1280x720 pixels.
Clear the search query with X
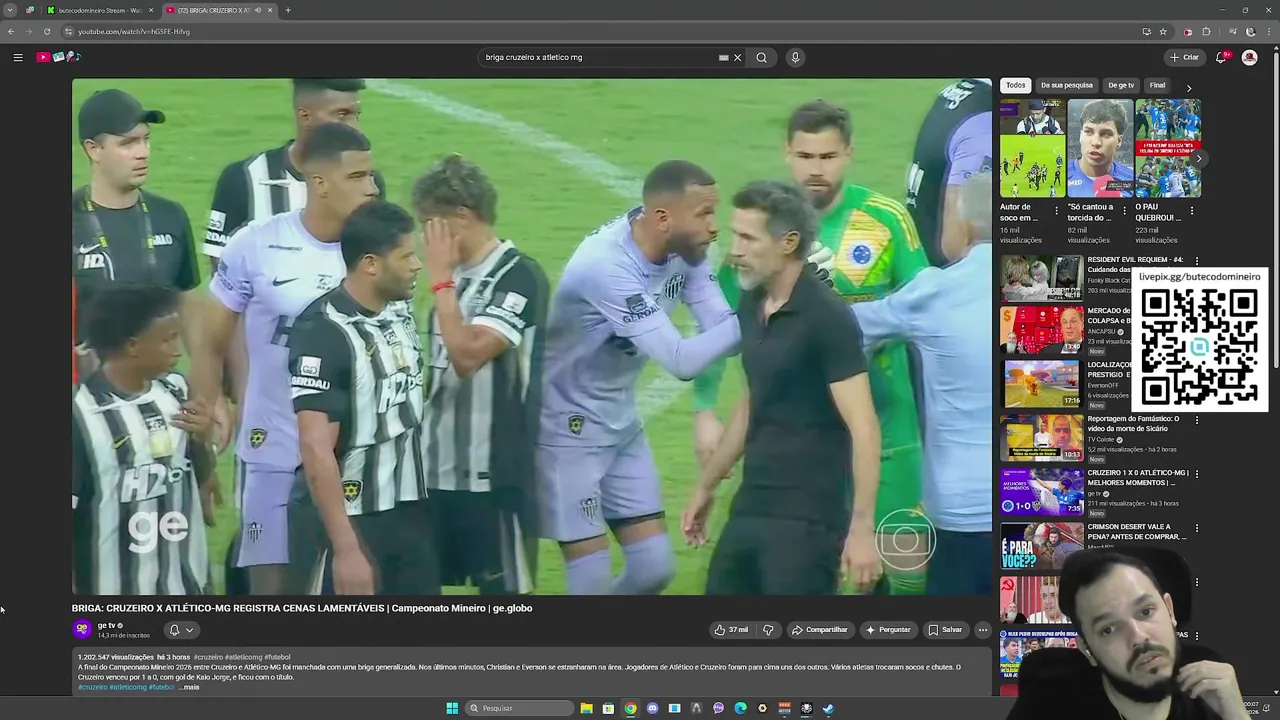coord(738,57)
